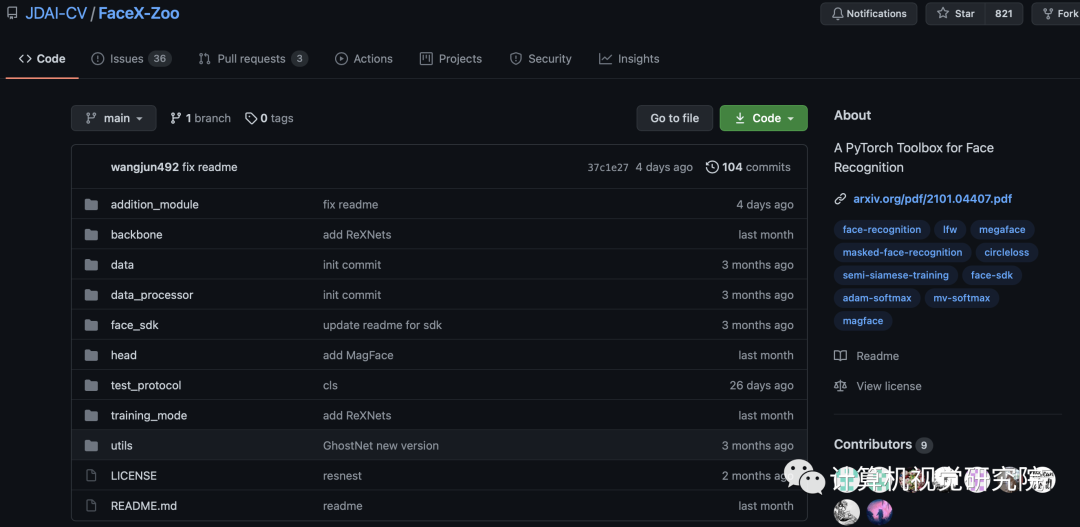Open the FaceX-Zoo repository link
The height and width of the screenshot is (527, 1080).
[x=138, y=13]
